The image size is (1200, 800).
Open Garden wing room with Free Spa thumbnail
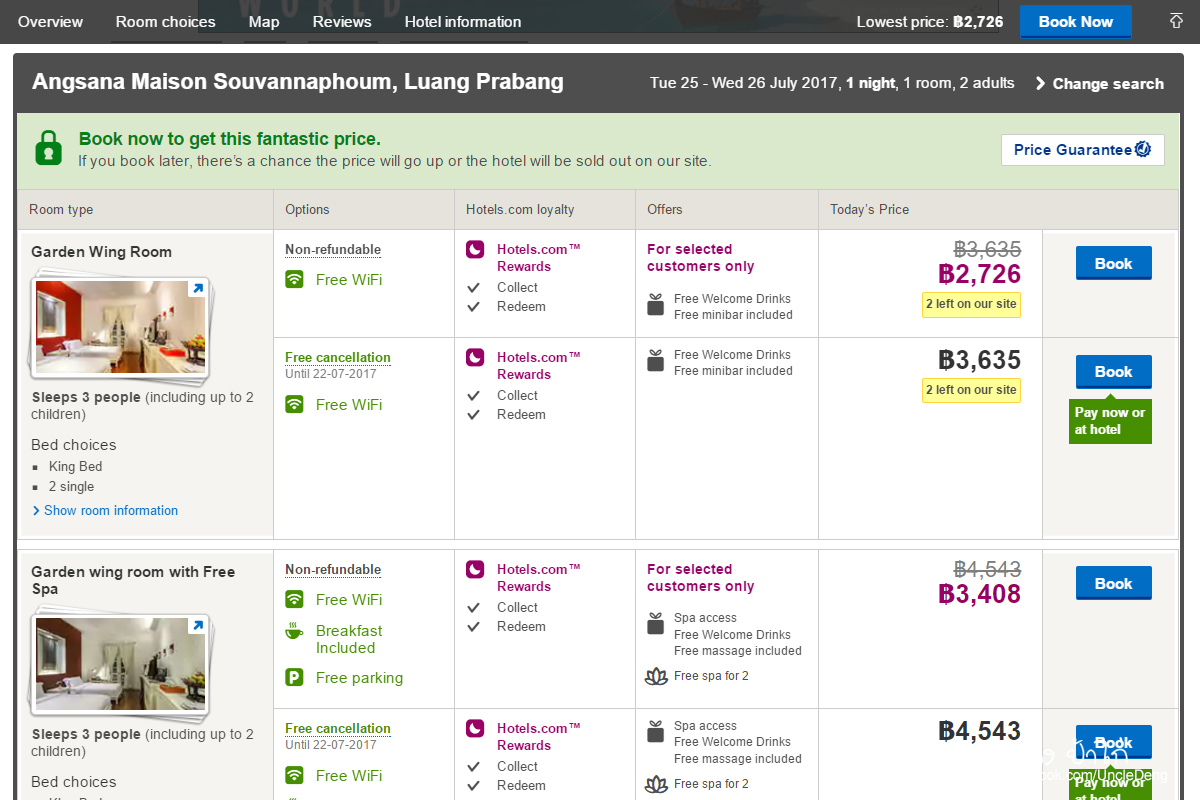[120, 664]
